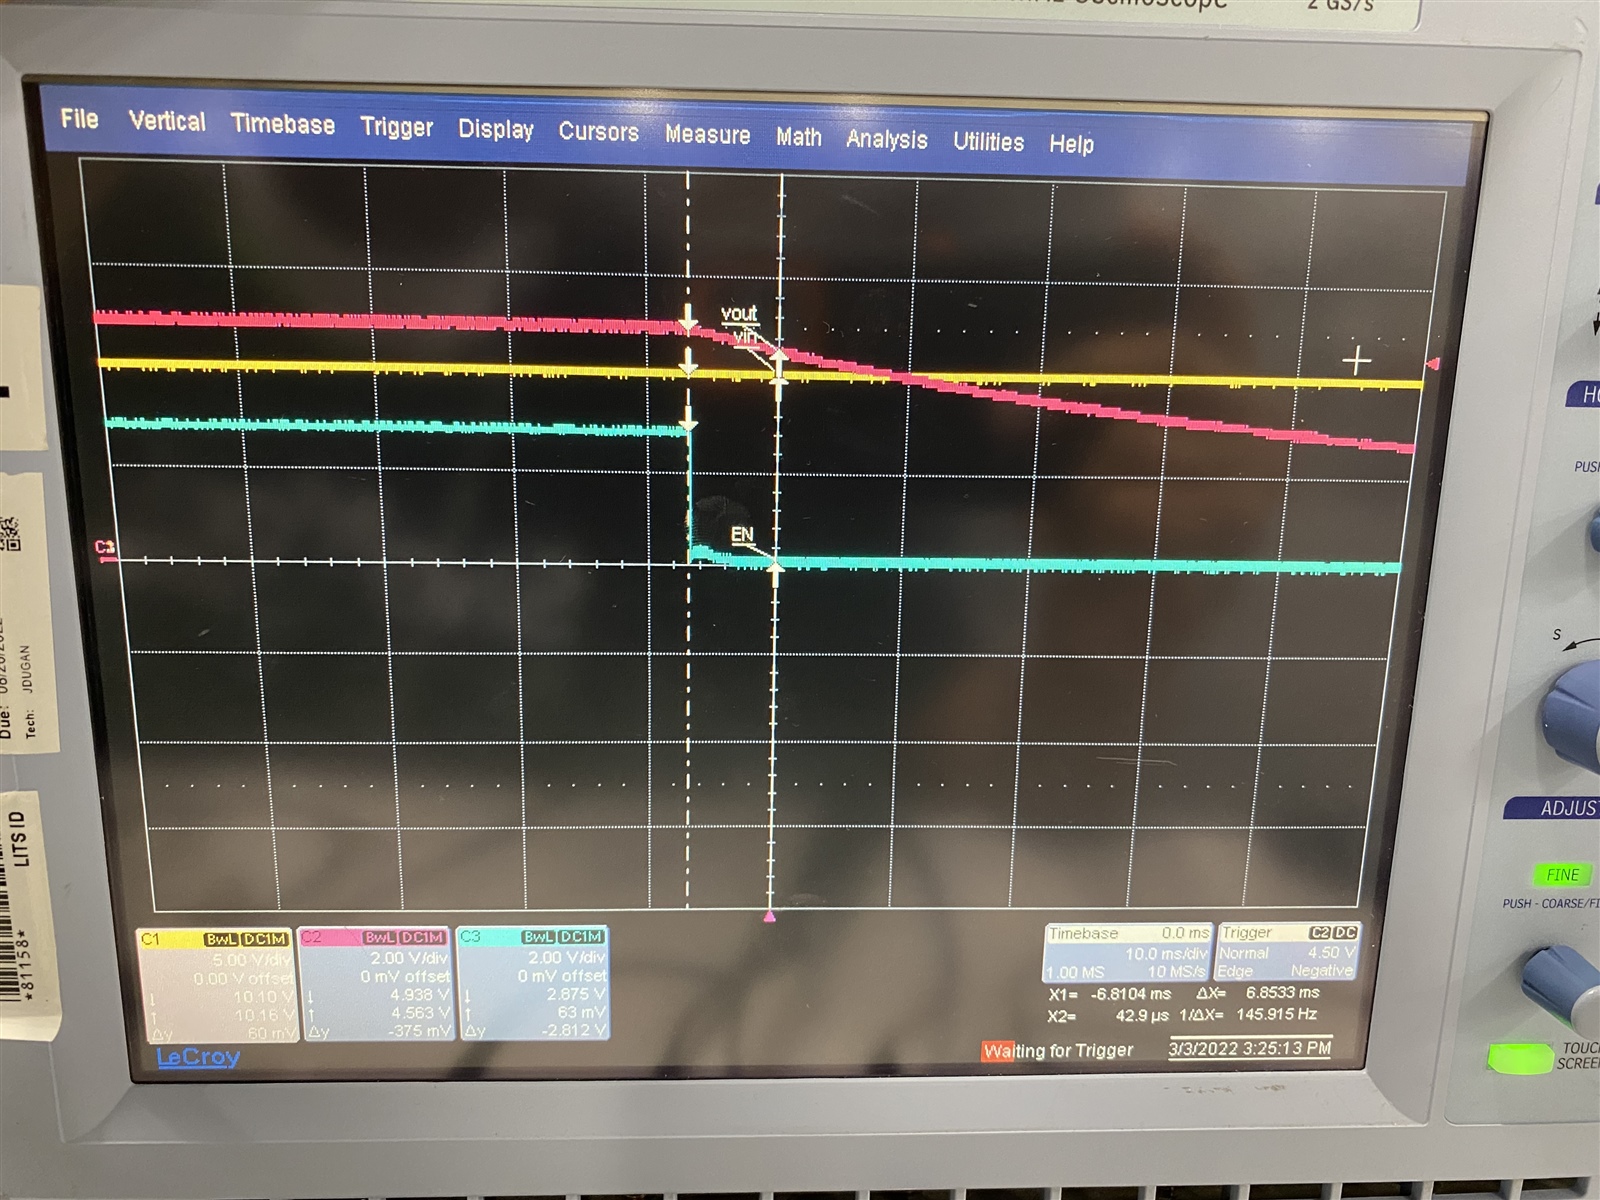Click trigger slope Negative

1322,970
